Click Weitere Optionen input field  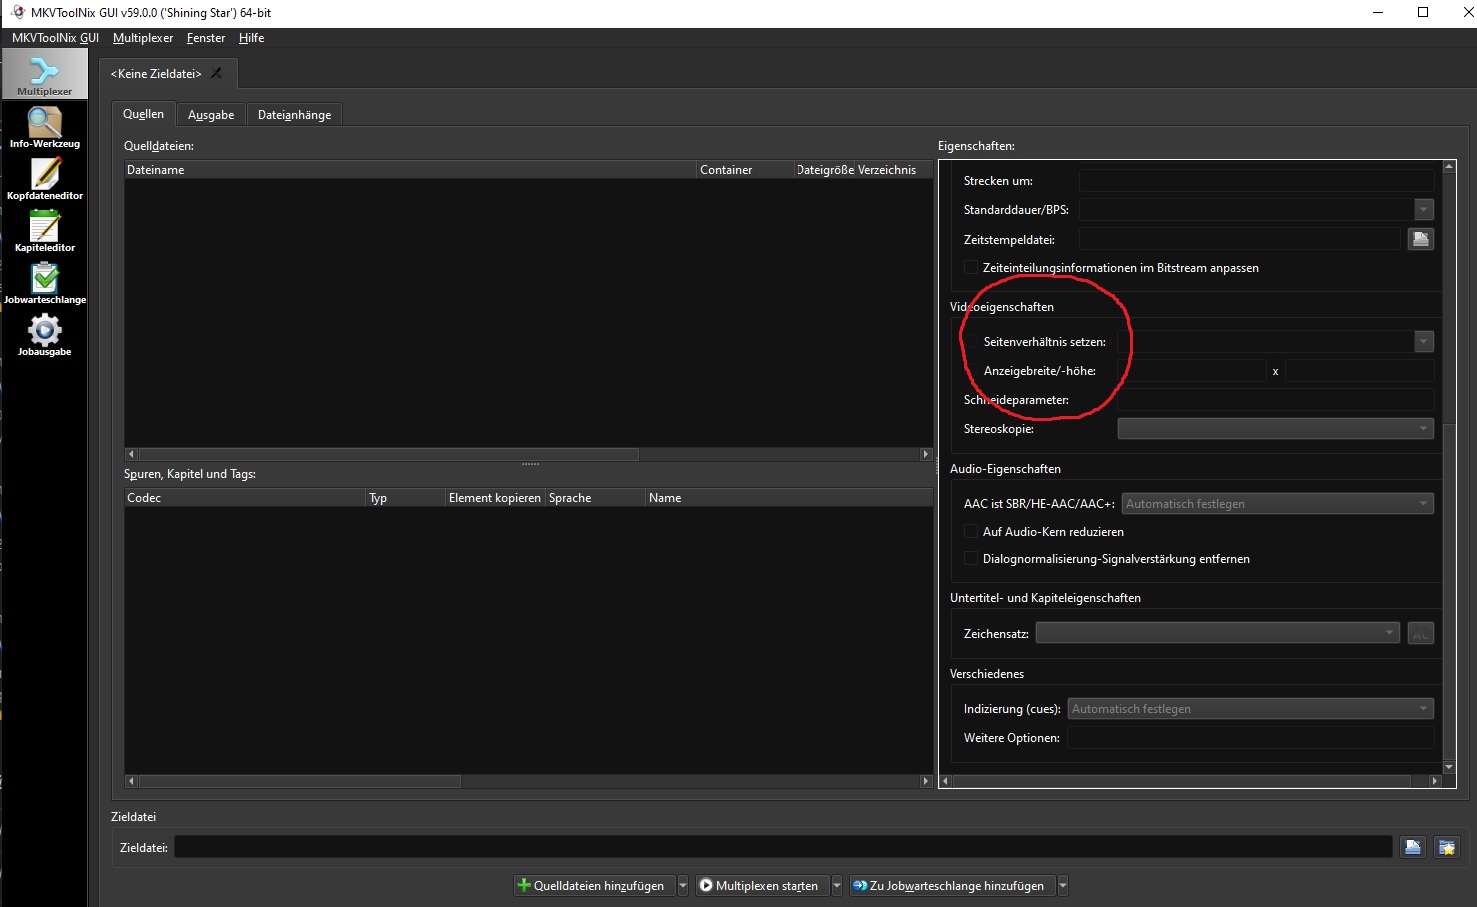(1251, 738)
